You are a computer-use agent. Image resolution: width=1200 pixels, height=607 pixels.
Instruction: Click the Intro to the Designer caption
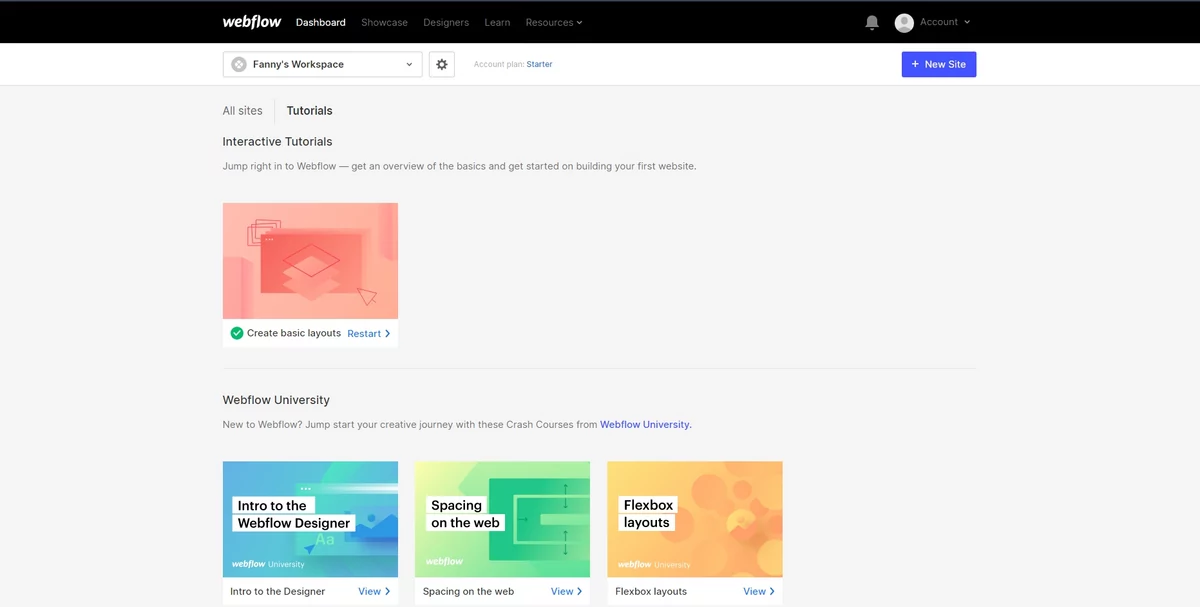278,591
